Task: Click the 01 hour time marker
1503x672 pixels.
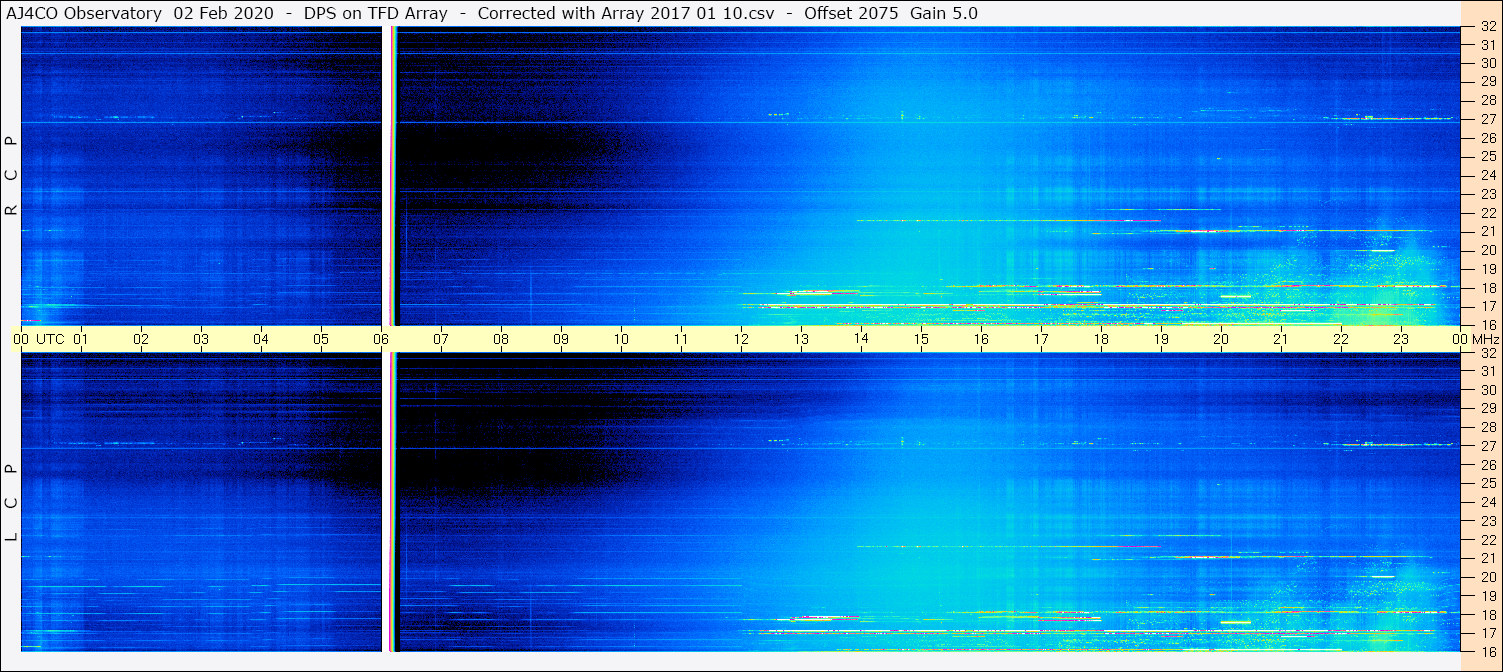Action: (x=81, y=339)
